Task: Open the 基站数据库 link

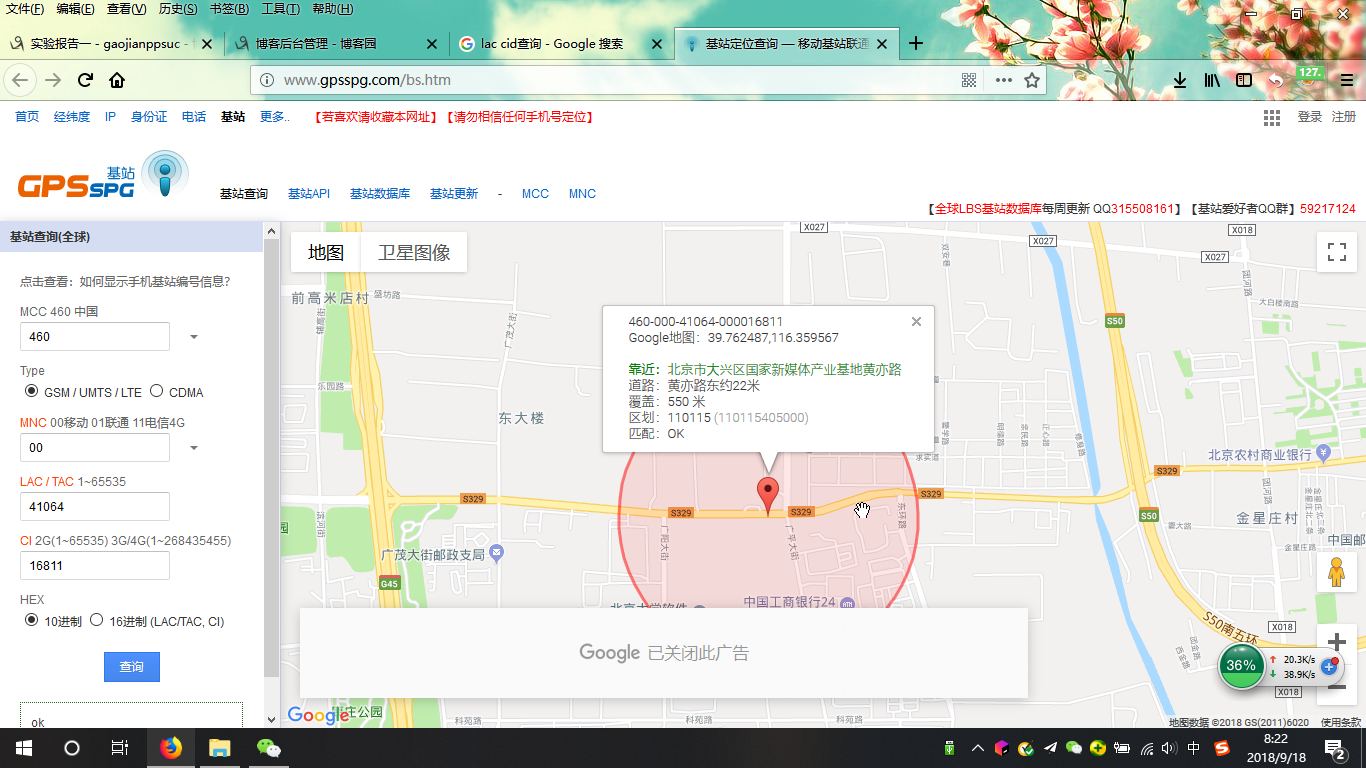Action: tap(380, 194)
